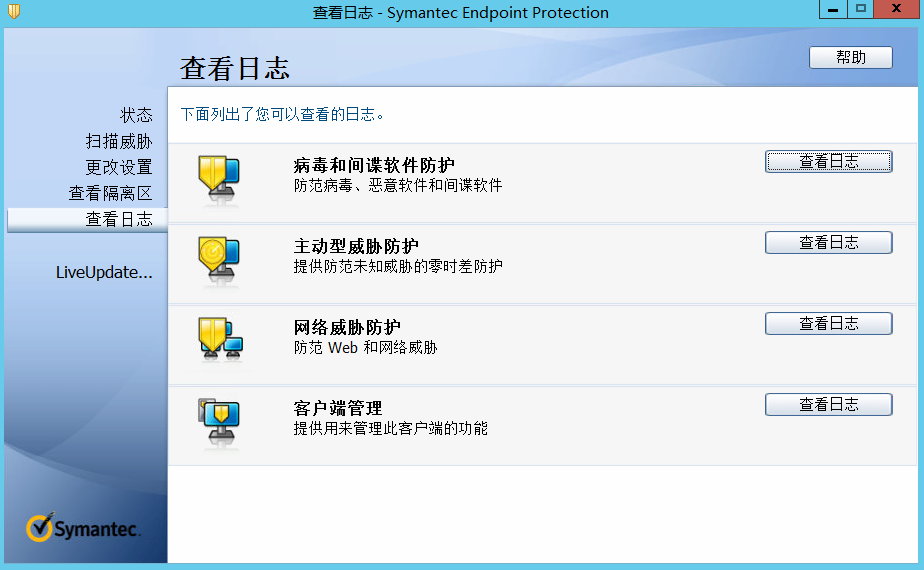The width and height of the screenshot is (924, 570).
Task: Click the text 提供用来管理此客户端的功能
Action: (390, 429)
